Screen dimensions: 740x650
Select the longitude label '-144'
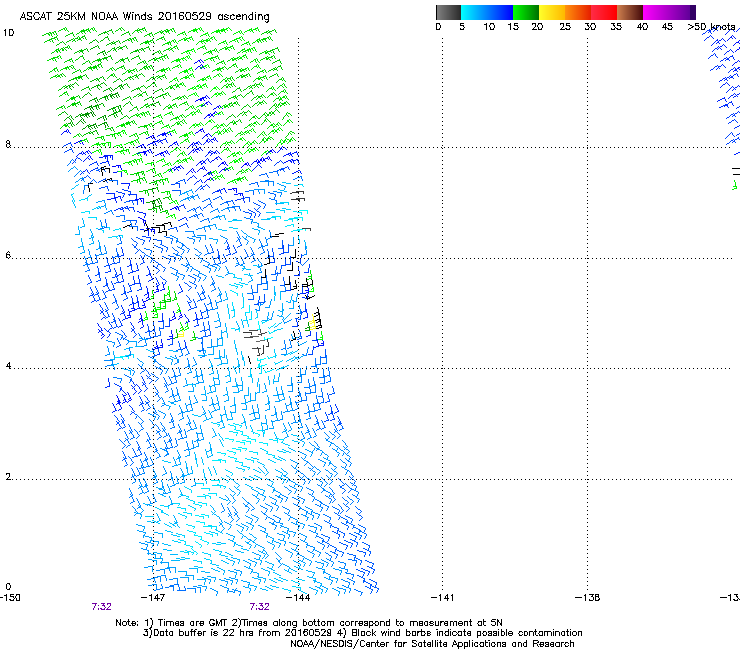[298, 598]
